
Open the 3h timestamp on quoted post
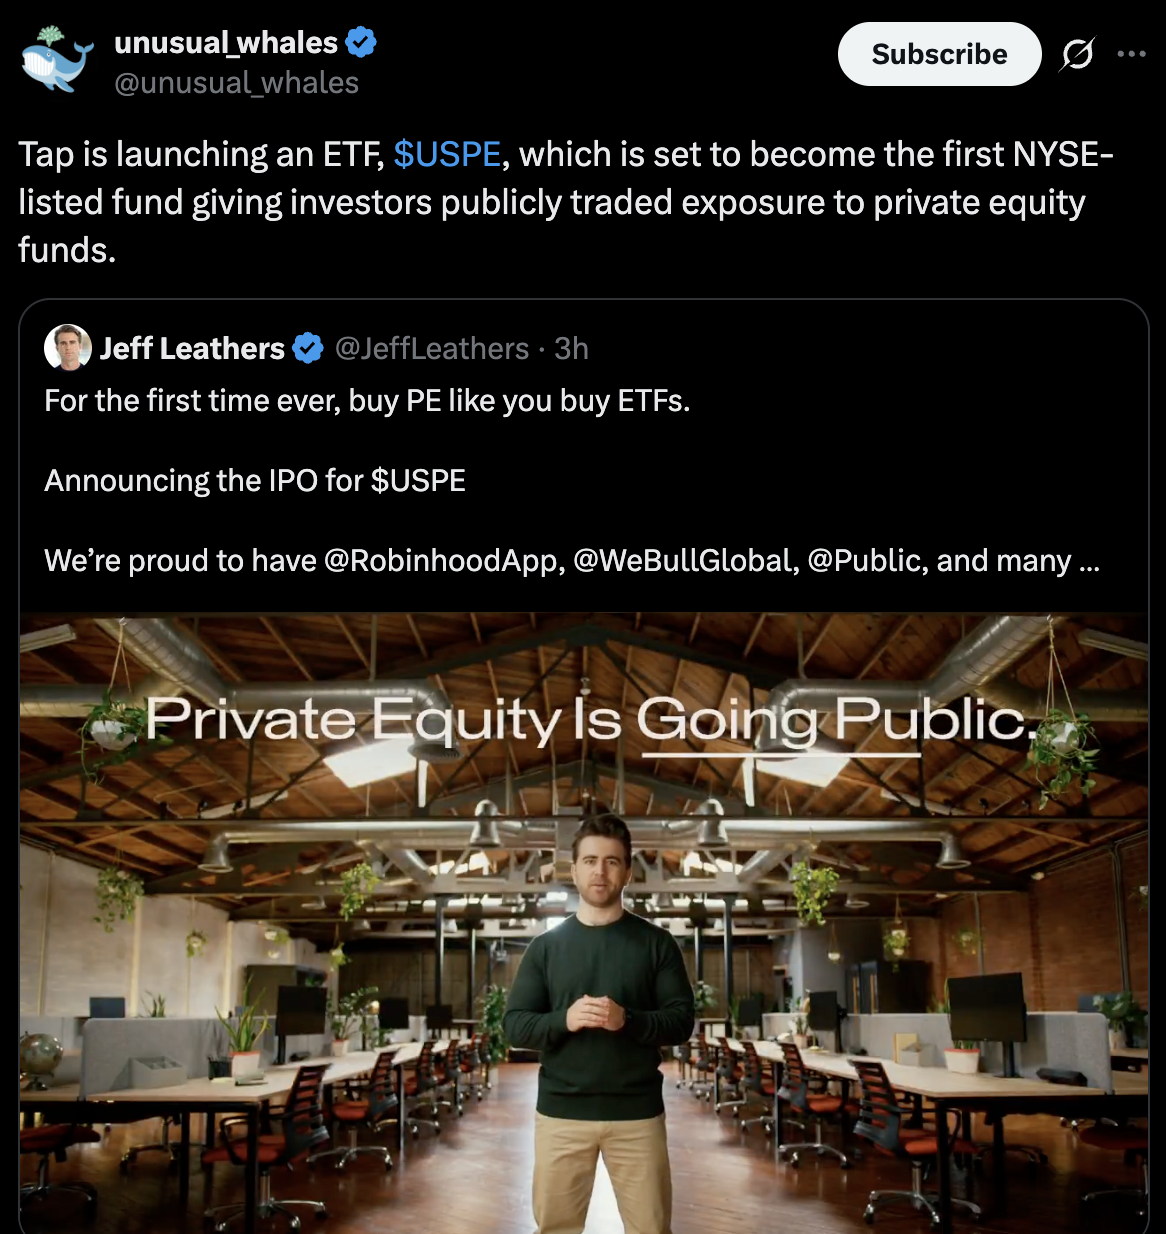click(x=571, y=348)
